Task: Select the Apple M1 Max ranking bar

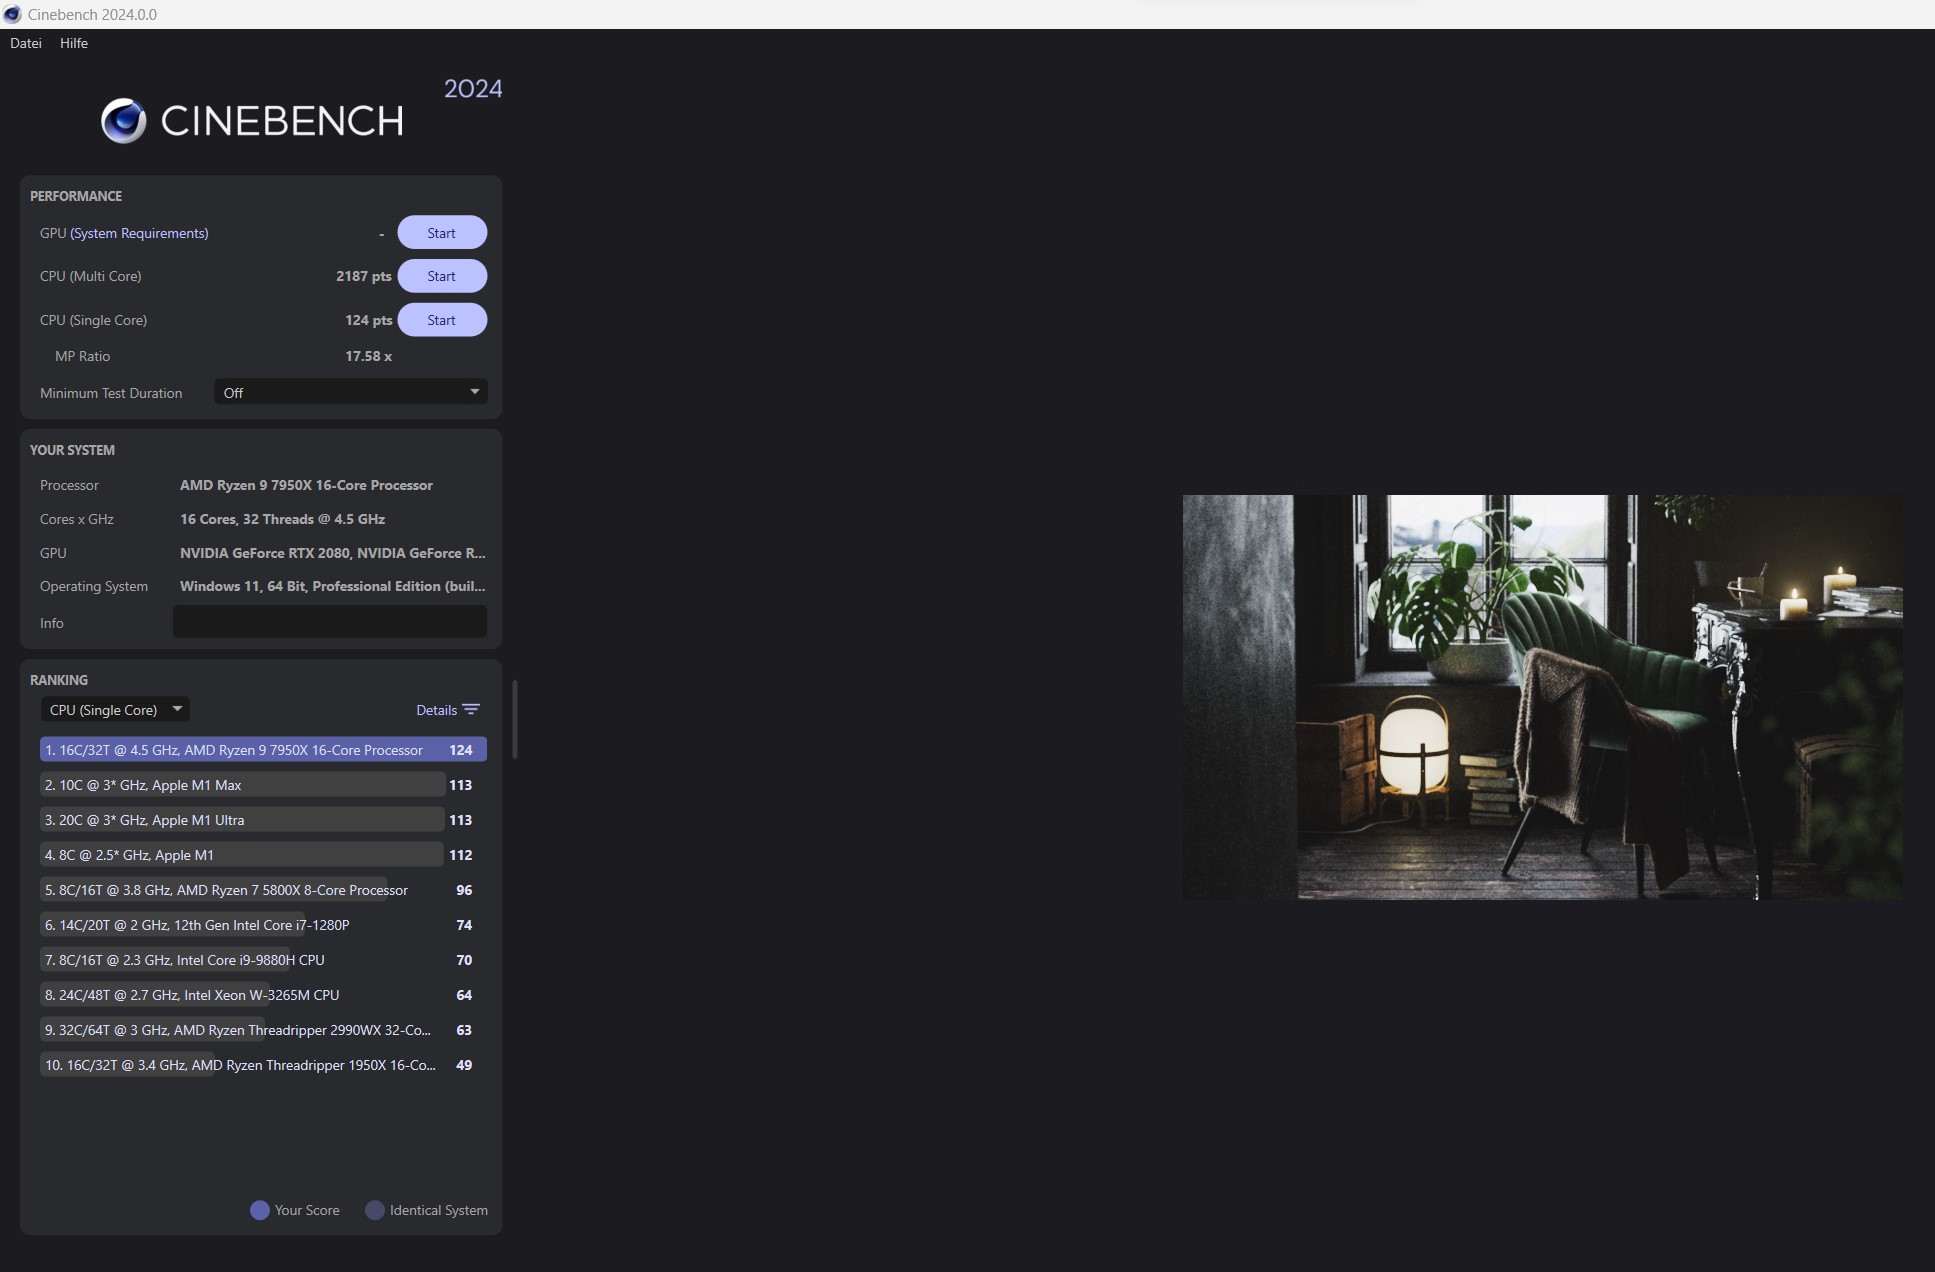Action: click(241, 785)
